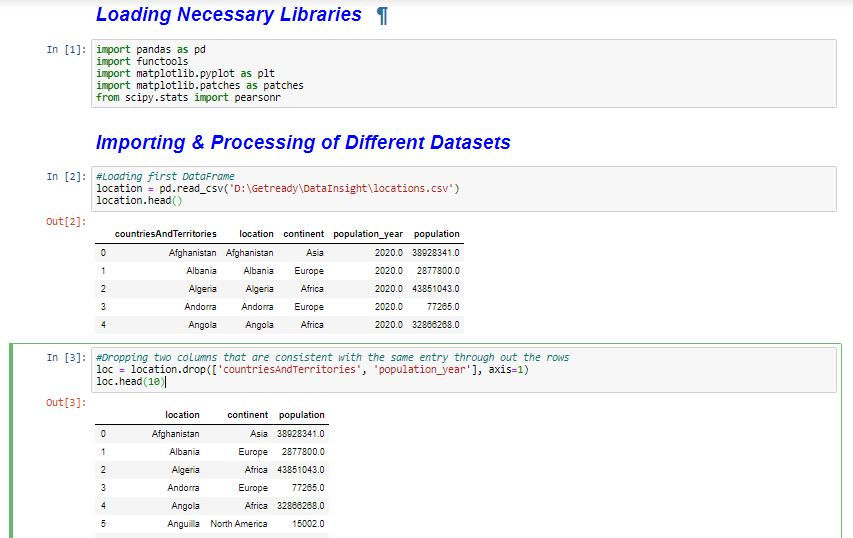This screenshot has height=538, width=853.
Task: Click the population_year column header
Action: [368, 234]
